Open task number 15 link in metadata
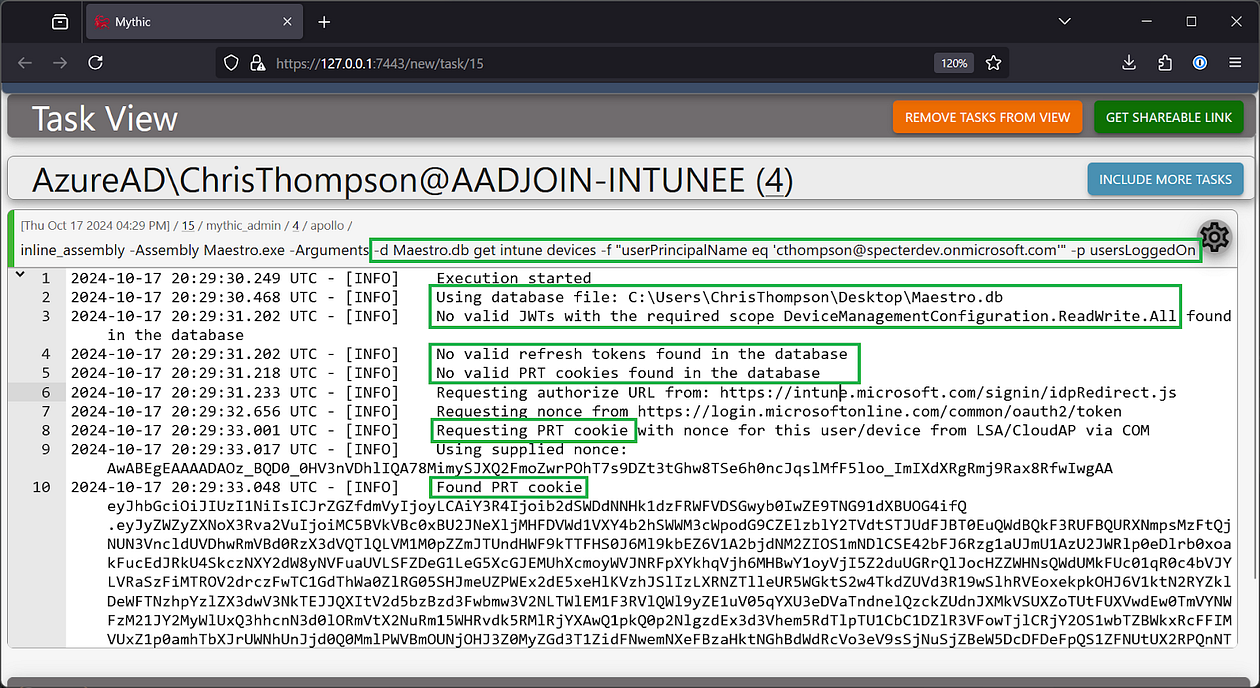The image size is (1260, 688). [188, 227]
